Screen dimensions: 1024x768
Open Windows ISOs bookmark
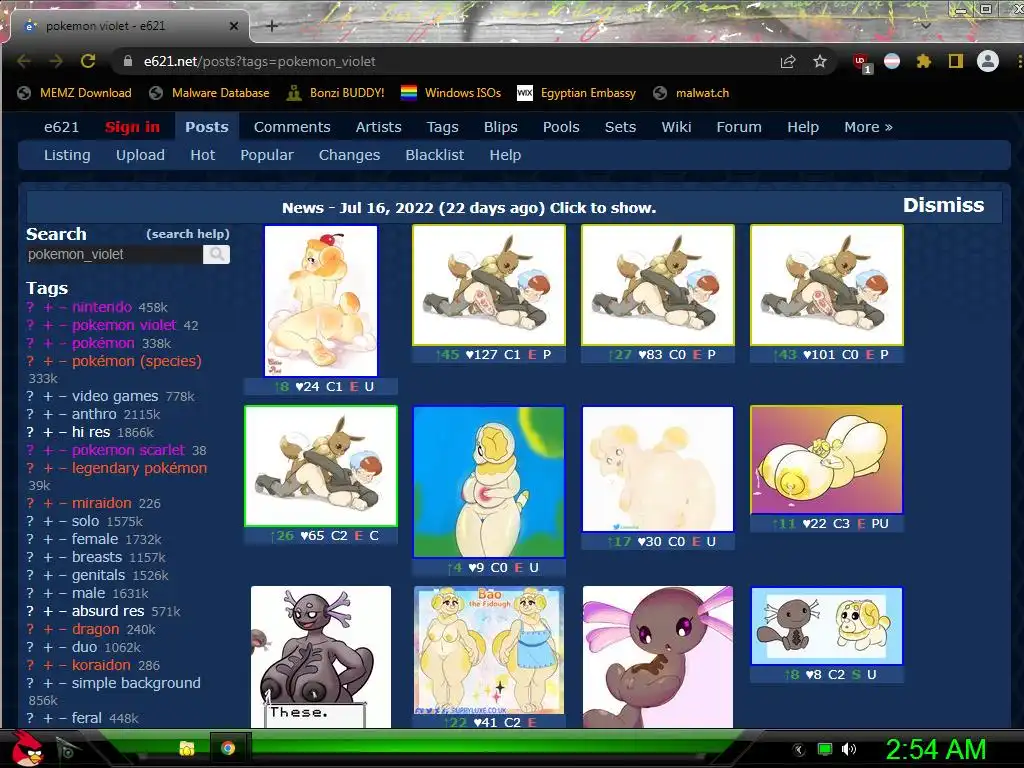[451, 93]
